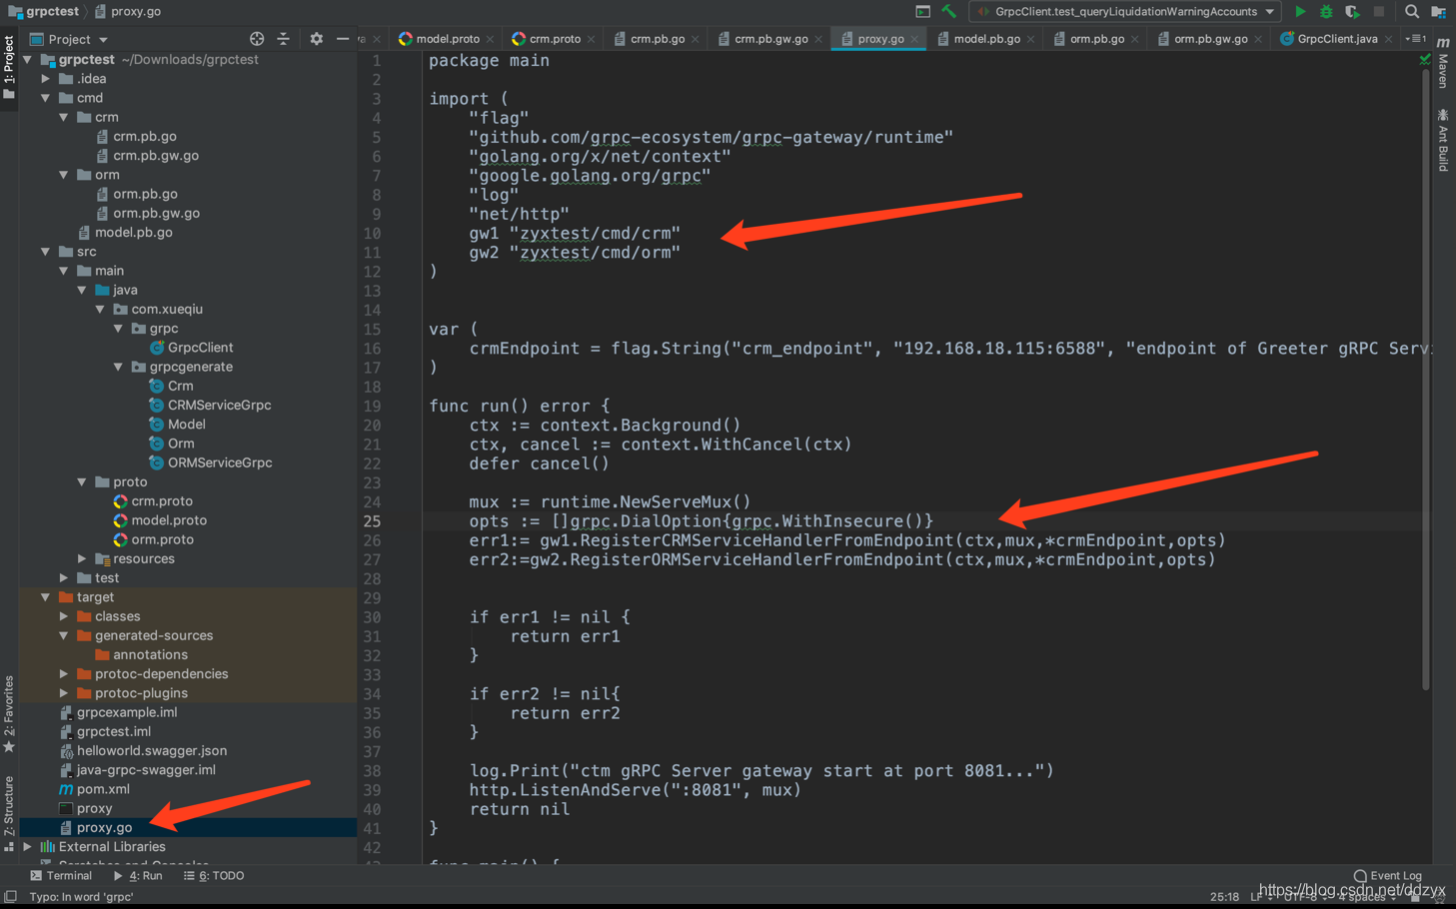
Task: Build project with the green hammer icon
Action: coord(948,12)
